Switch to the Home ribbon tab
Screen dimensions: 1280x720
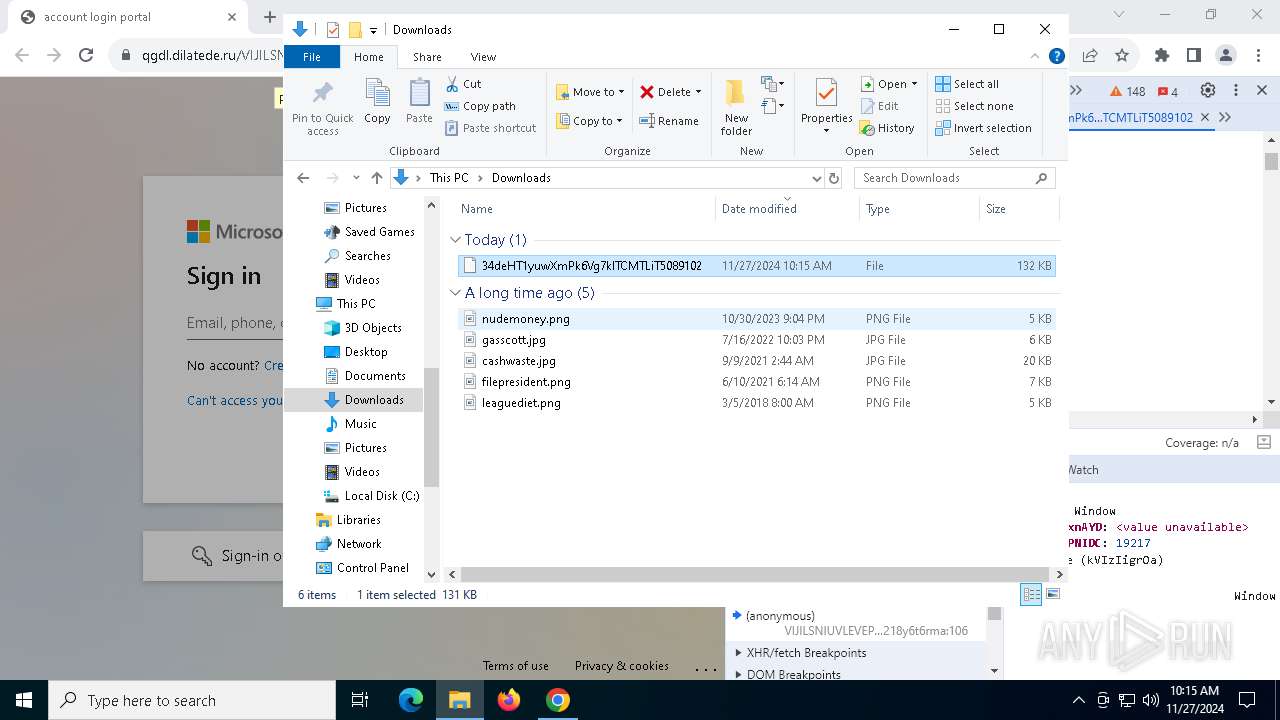(x=368, y=57)
